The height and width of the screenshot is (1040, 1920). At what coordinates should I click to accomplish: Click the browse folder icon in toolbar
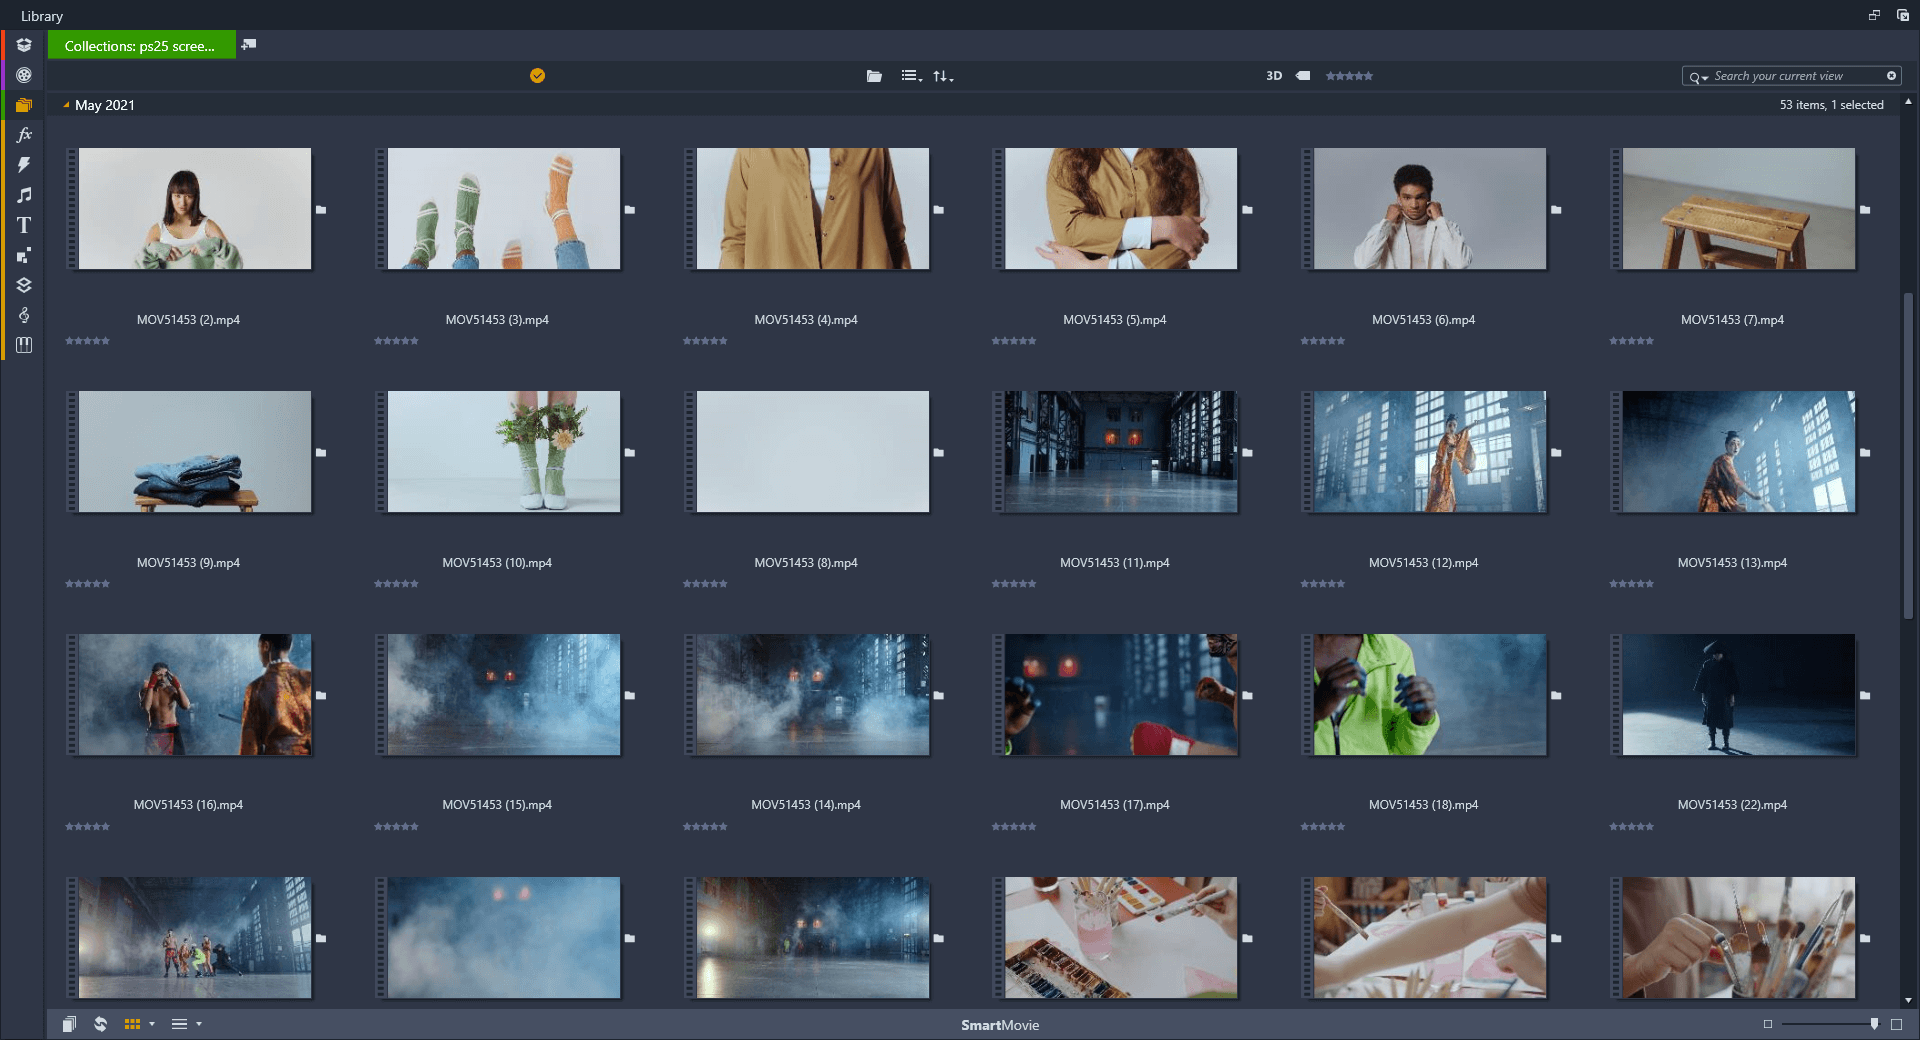(x=873, y=75)
